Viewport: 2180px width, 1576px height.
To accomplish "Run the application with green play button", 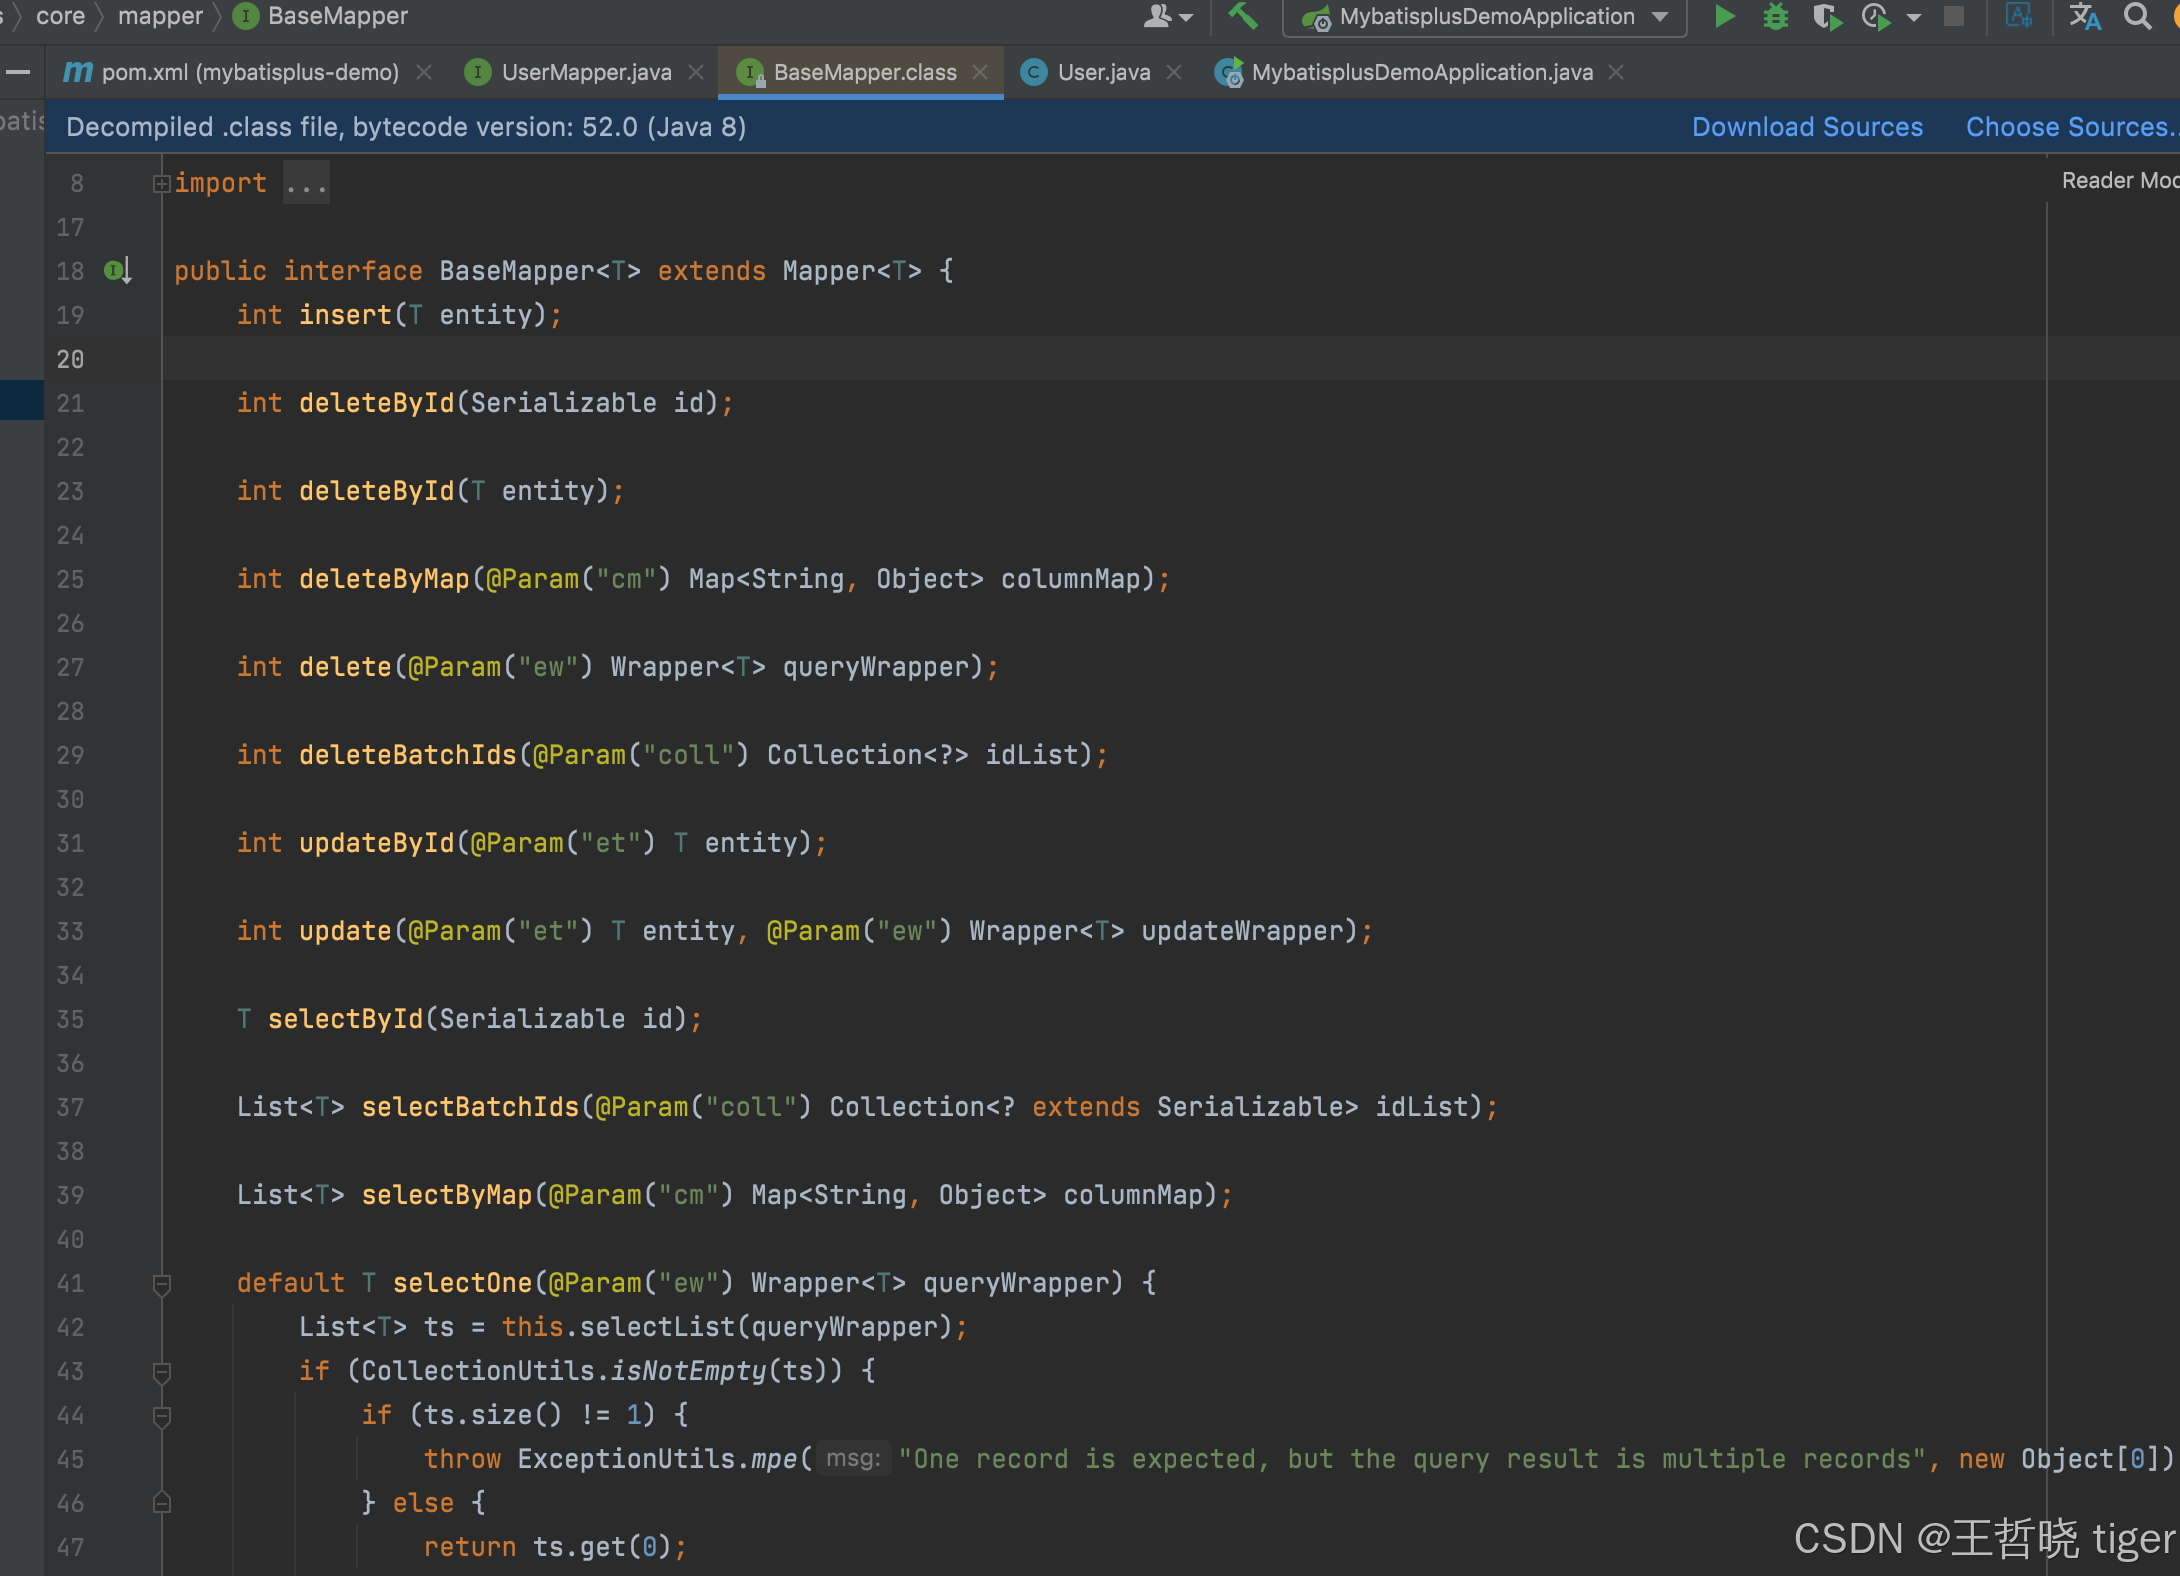I will pyautogui.click(x=1724, y=17).
